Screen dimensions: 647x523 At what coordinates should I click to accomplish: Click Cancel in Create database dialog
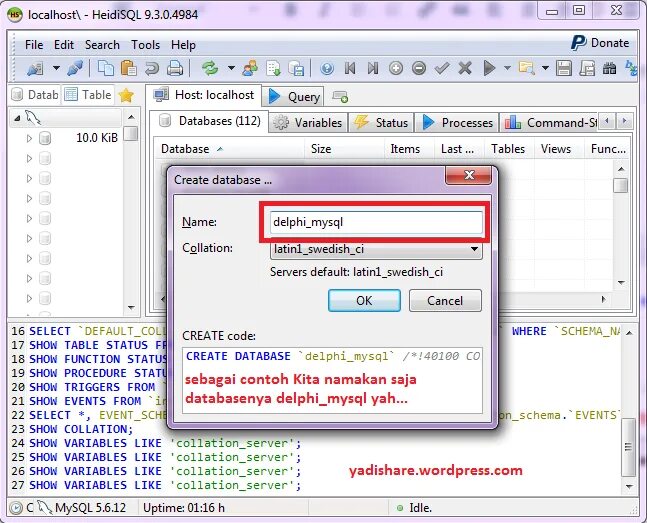point(445,301)
